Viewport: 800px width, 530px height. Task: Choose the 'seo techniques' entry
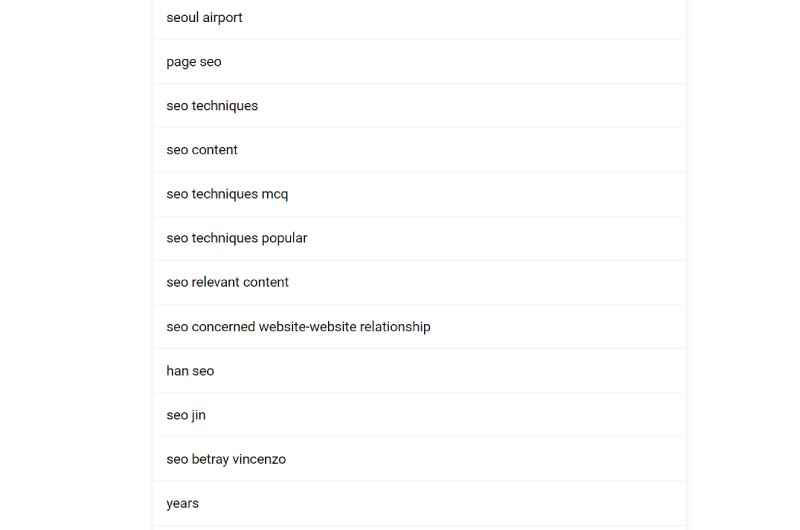coord(419,106)
